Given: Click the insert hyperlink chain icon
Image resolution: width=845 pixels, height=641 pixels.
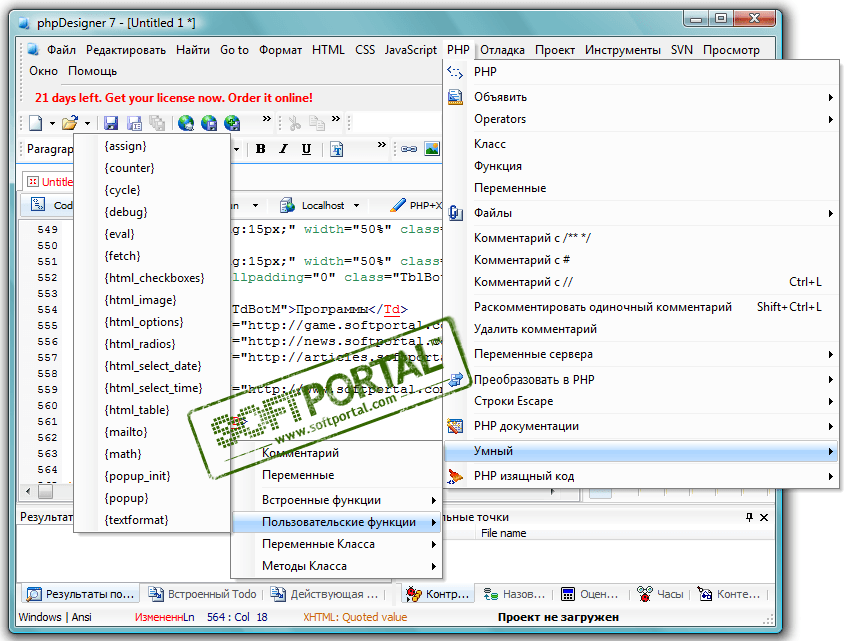Looking at the screenshot, I should click(x=409, y=149).
